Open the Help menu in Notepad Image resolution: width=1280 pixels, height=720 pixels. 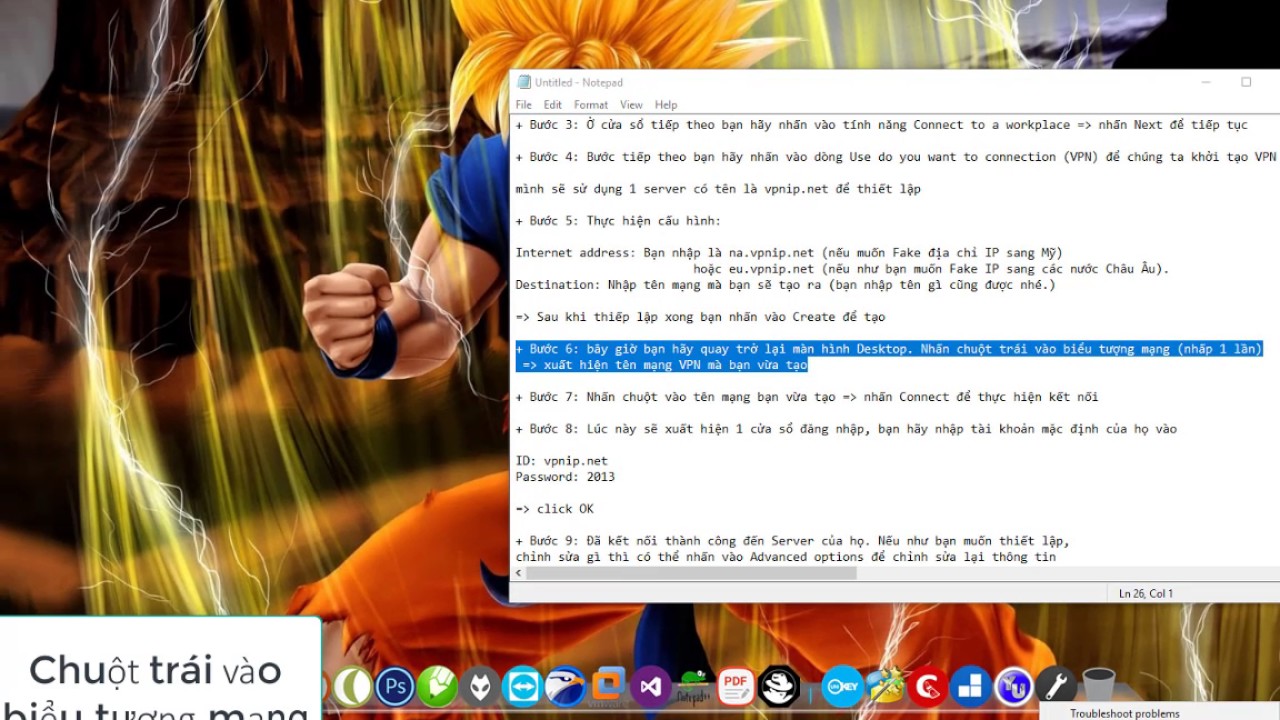666,105
